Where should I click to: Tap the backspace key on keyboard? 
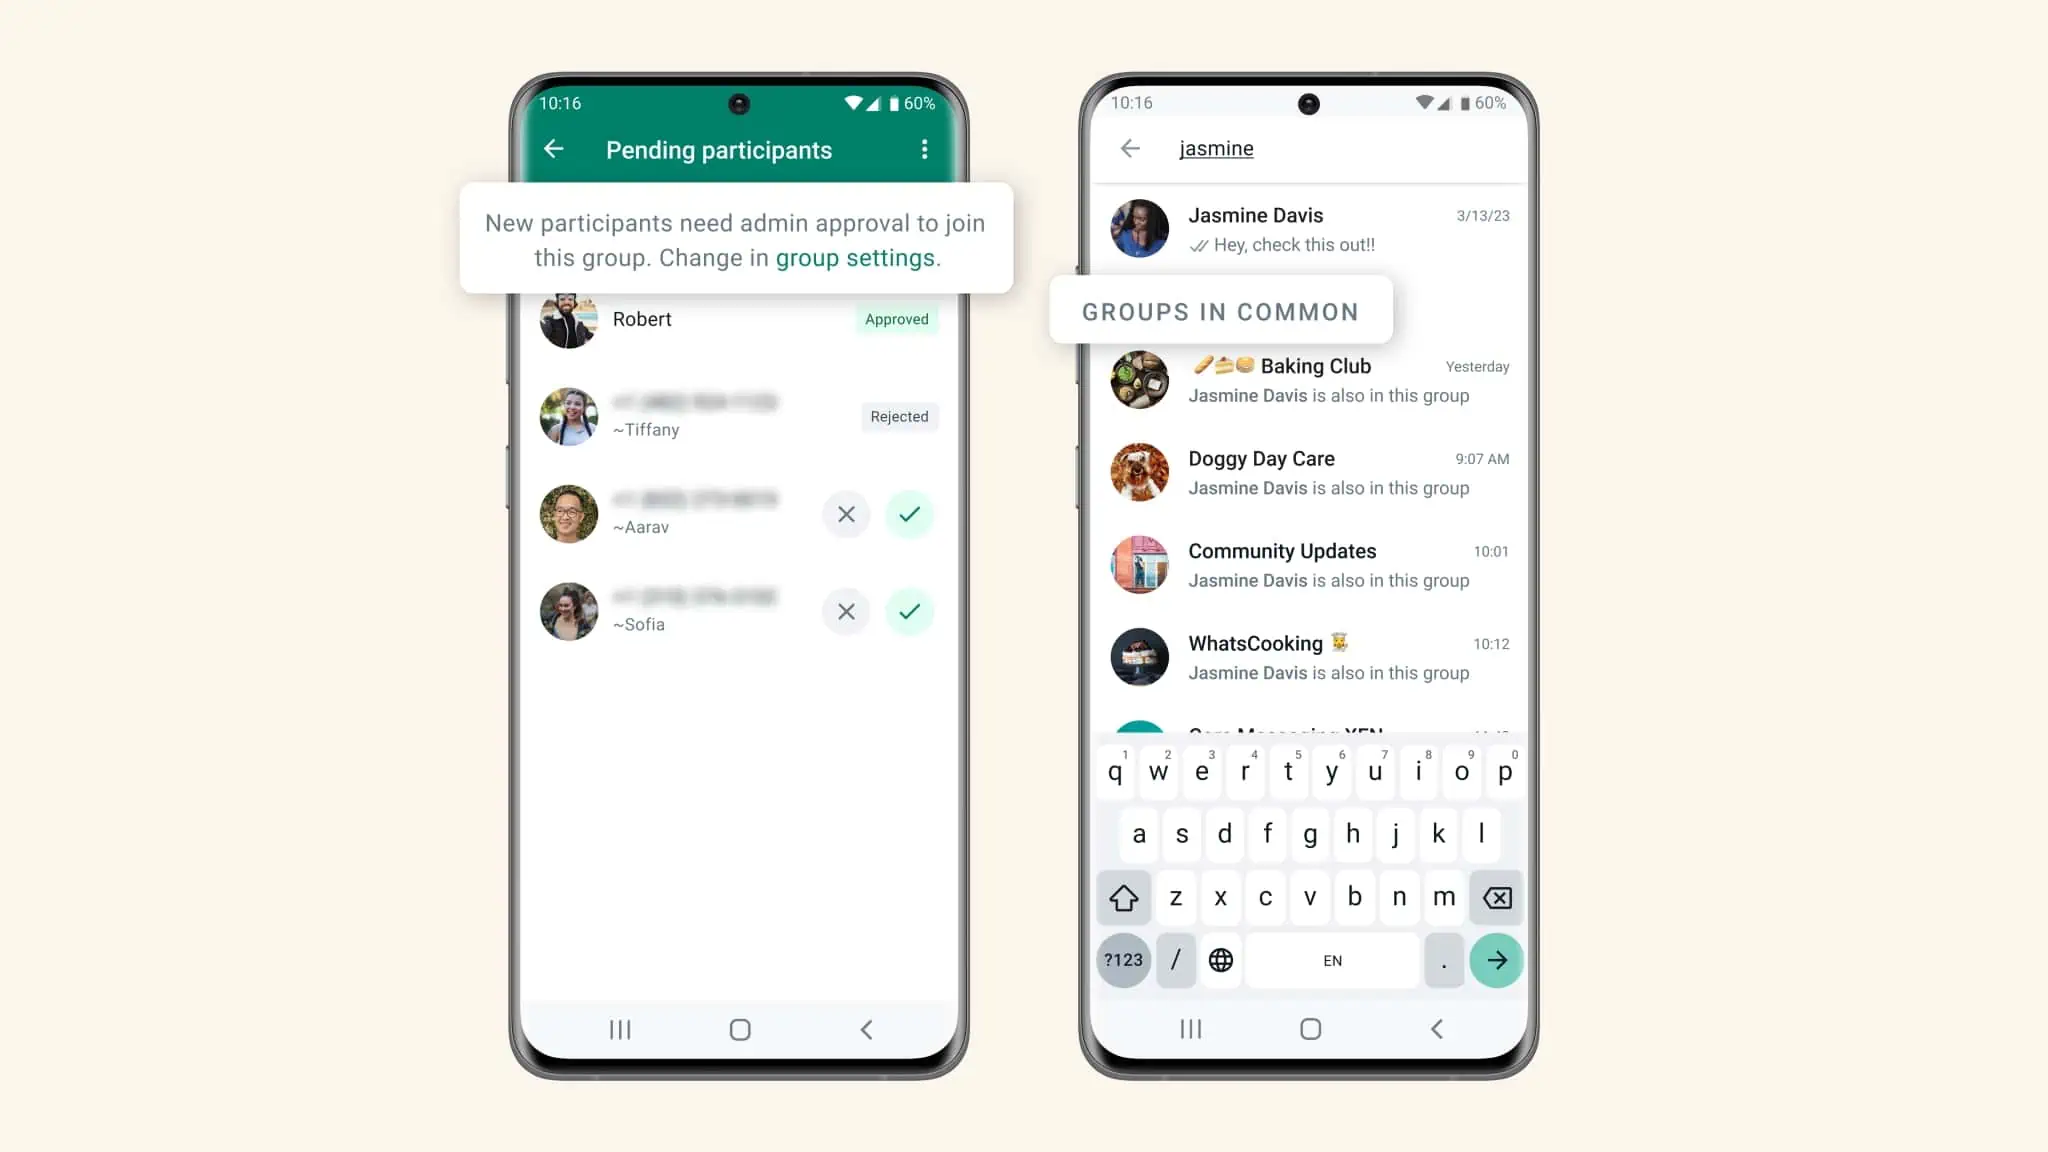coord(1495,897)
